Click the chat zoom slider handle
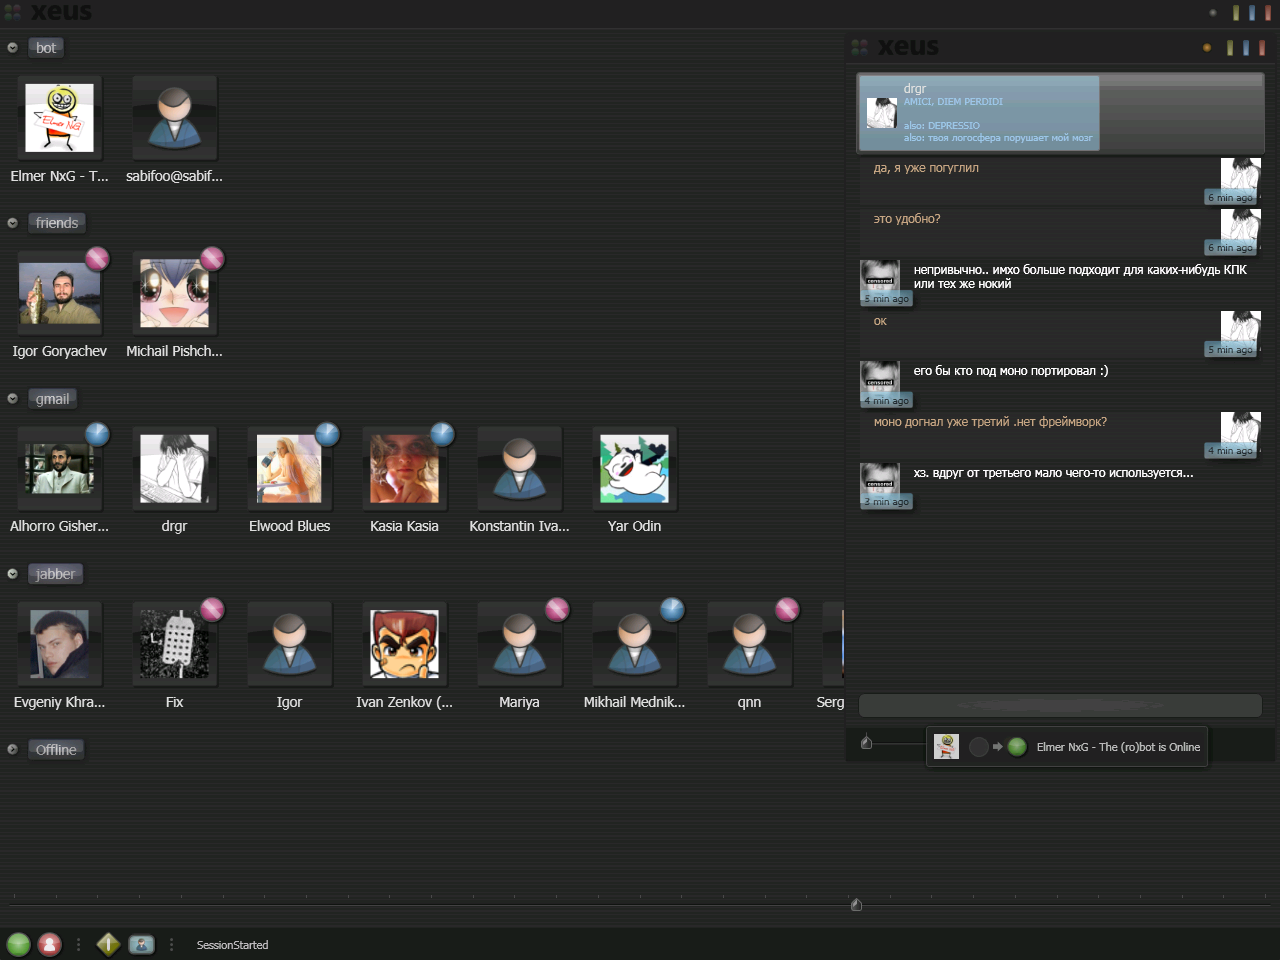Screen dimensions: 1280x960 point(867,742)
